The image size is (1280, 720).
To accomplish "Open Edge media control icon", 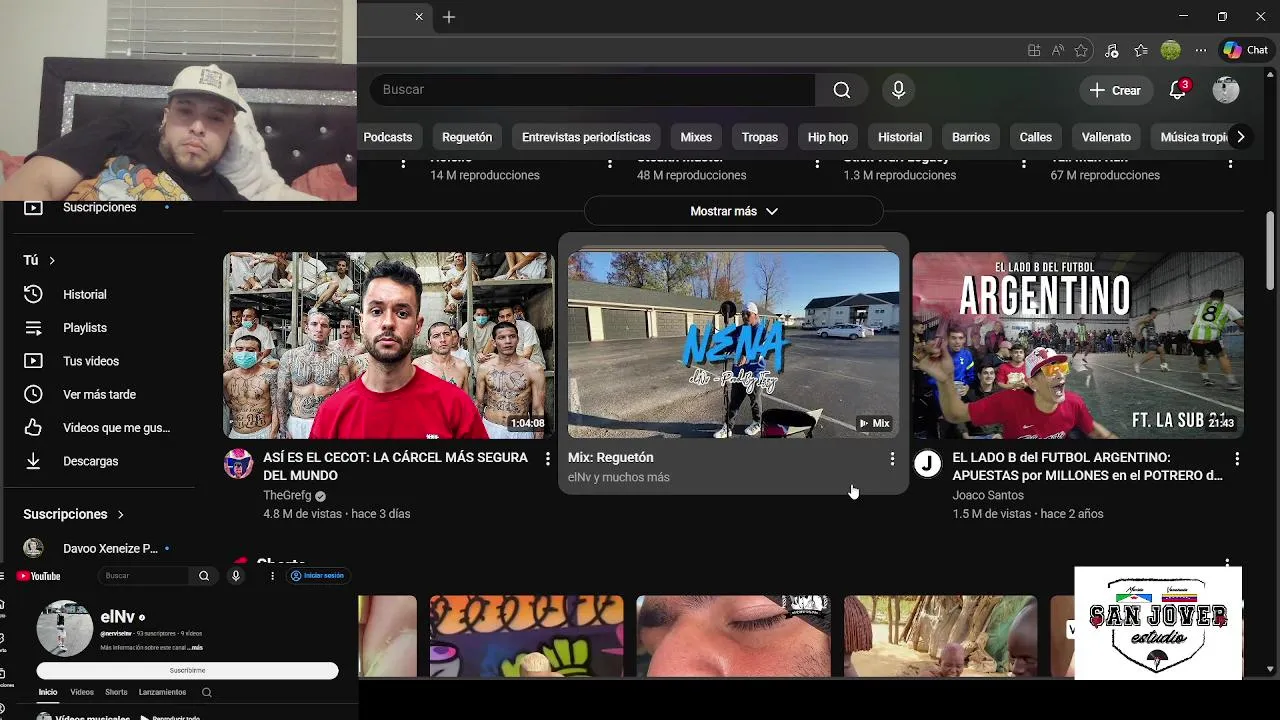I will click(x=1111, y=50).
